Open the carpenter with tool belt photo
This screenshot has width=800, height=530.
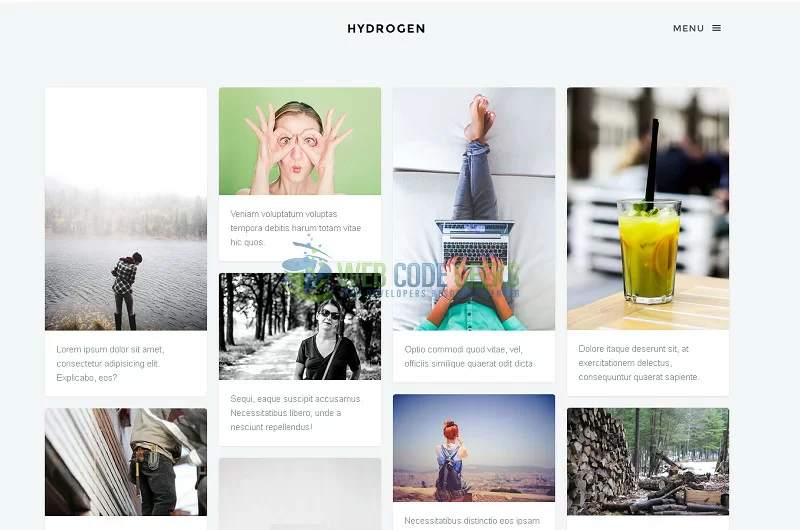pyautogui.click(x=126, y=462)
